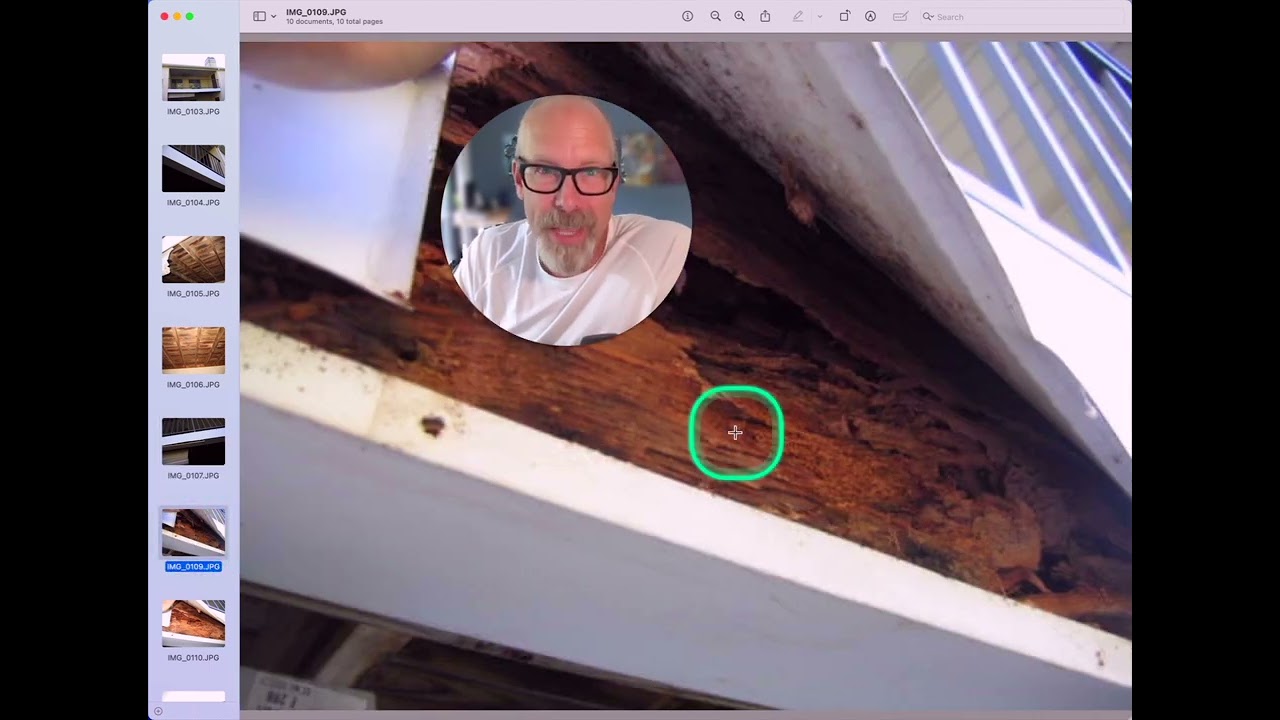The height and width of the screenshot is (720, 1280).
Task: Click the highlighted "IMG_0109.JPG" sidebar label
Action: (193, 567)
